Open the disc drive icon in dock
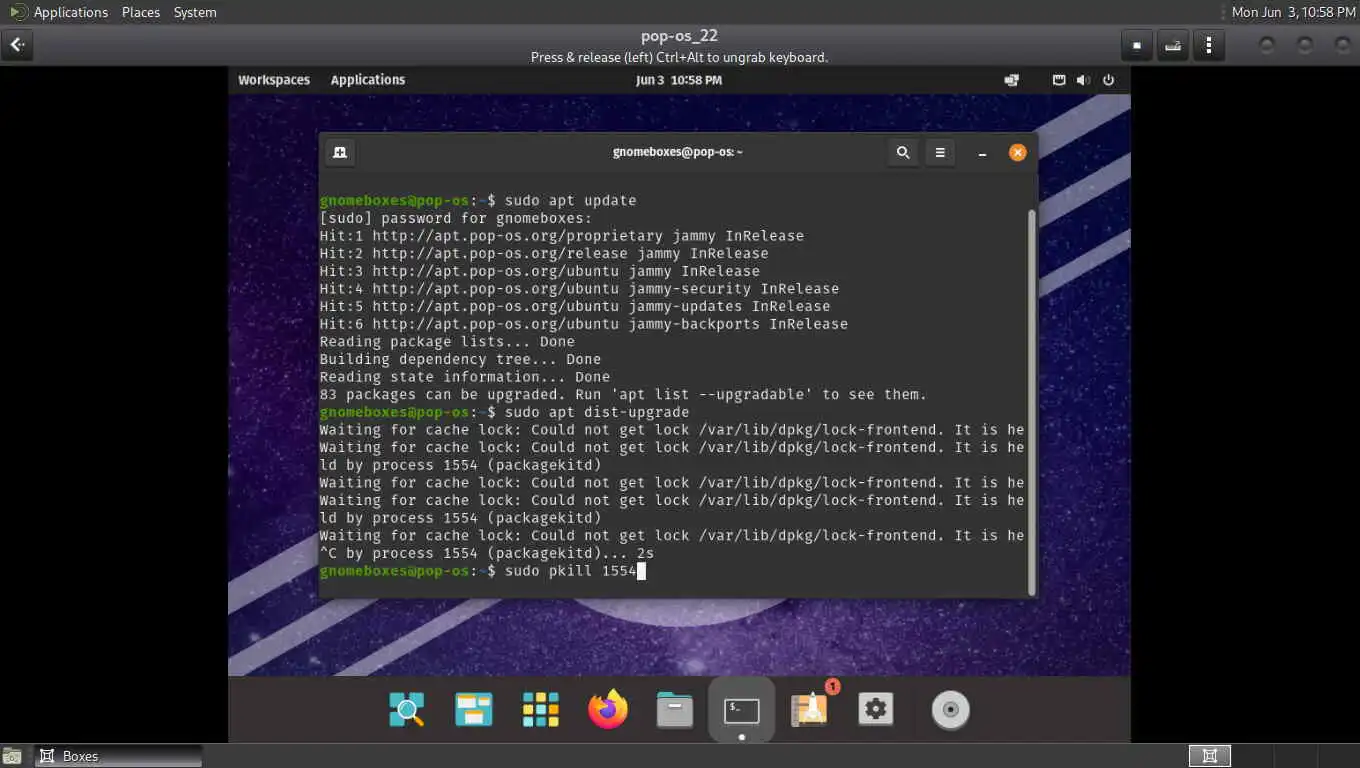 [950, 710]
